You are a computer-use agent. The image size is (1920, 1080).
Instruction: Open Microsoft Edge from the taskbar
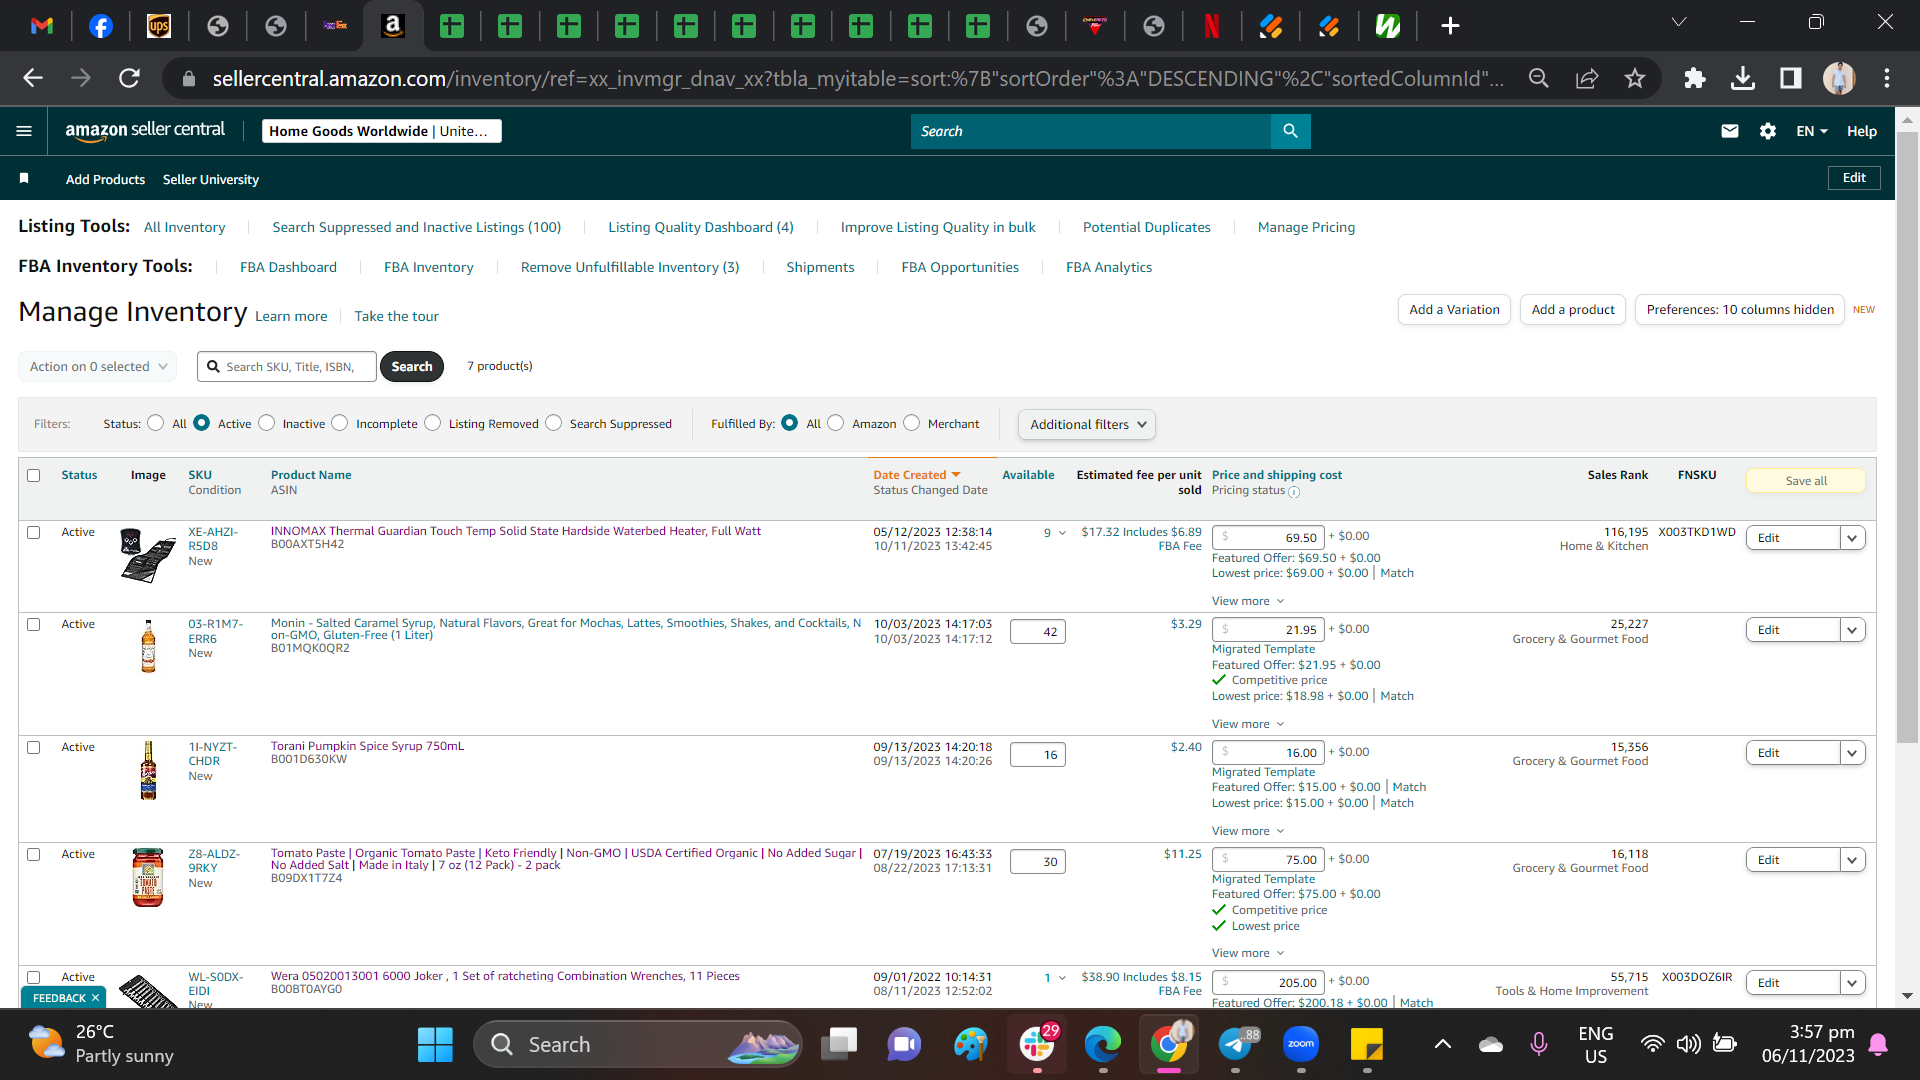(x=1103, y=1045)
